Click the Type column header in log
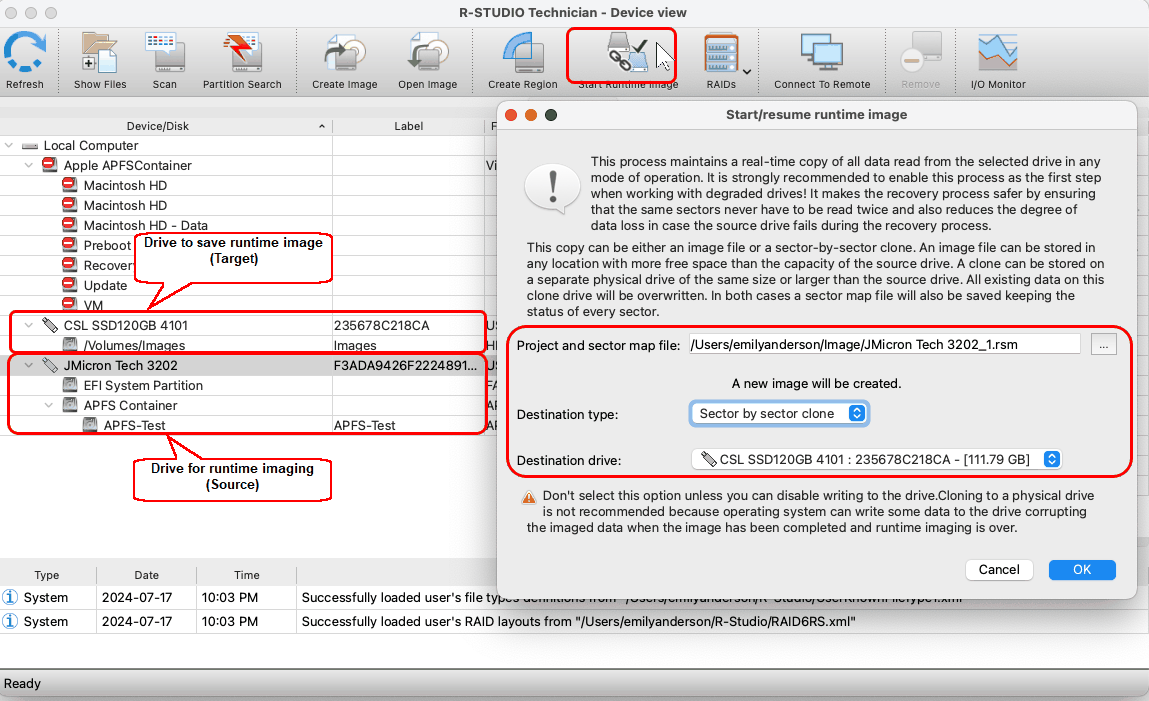The height and width of the screenshot is (701, 1149). coord(47,575)
